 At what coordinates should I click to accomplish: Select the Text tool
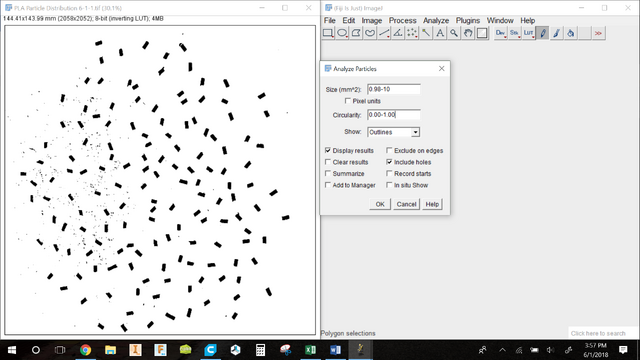[x=440, y=33]
